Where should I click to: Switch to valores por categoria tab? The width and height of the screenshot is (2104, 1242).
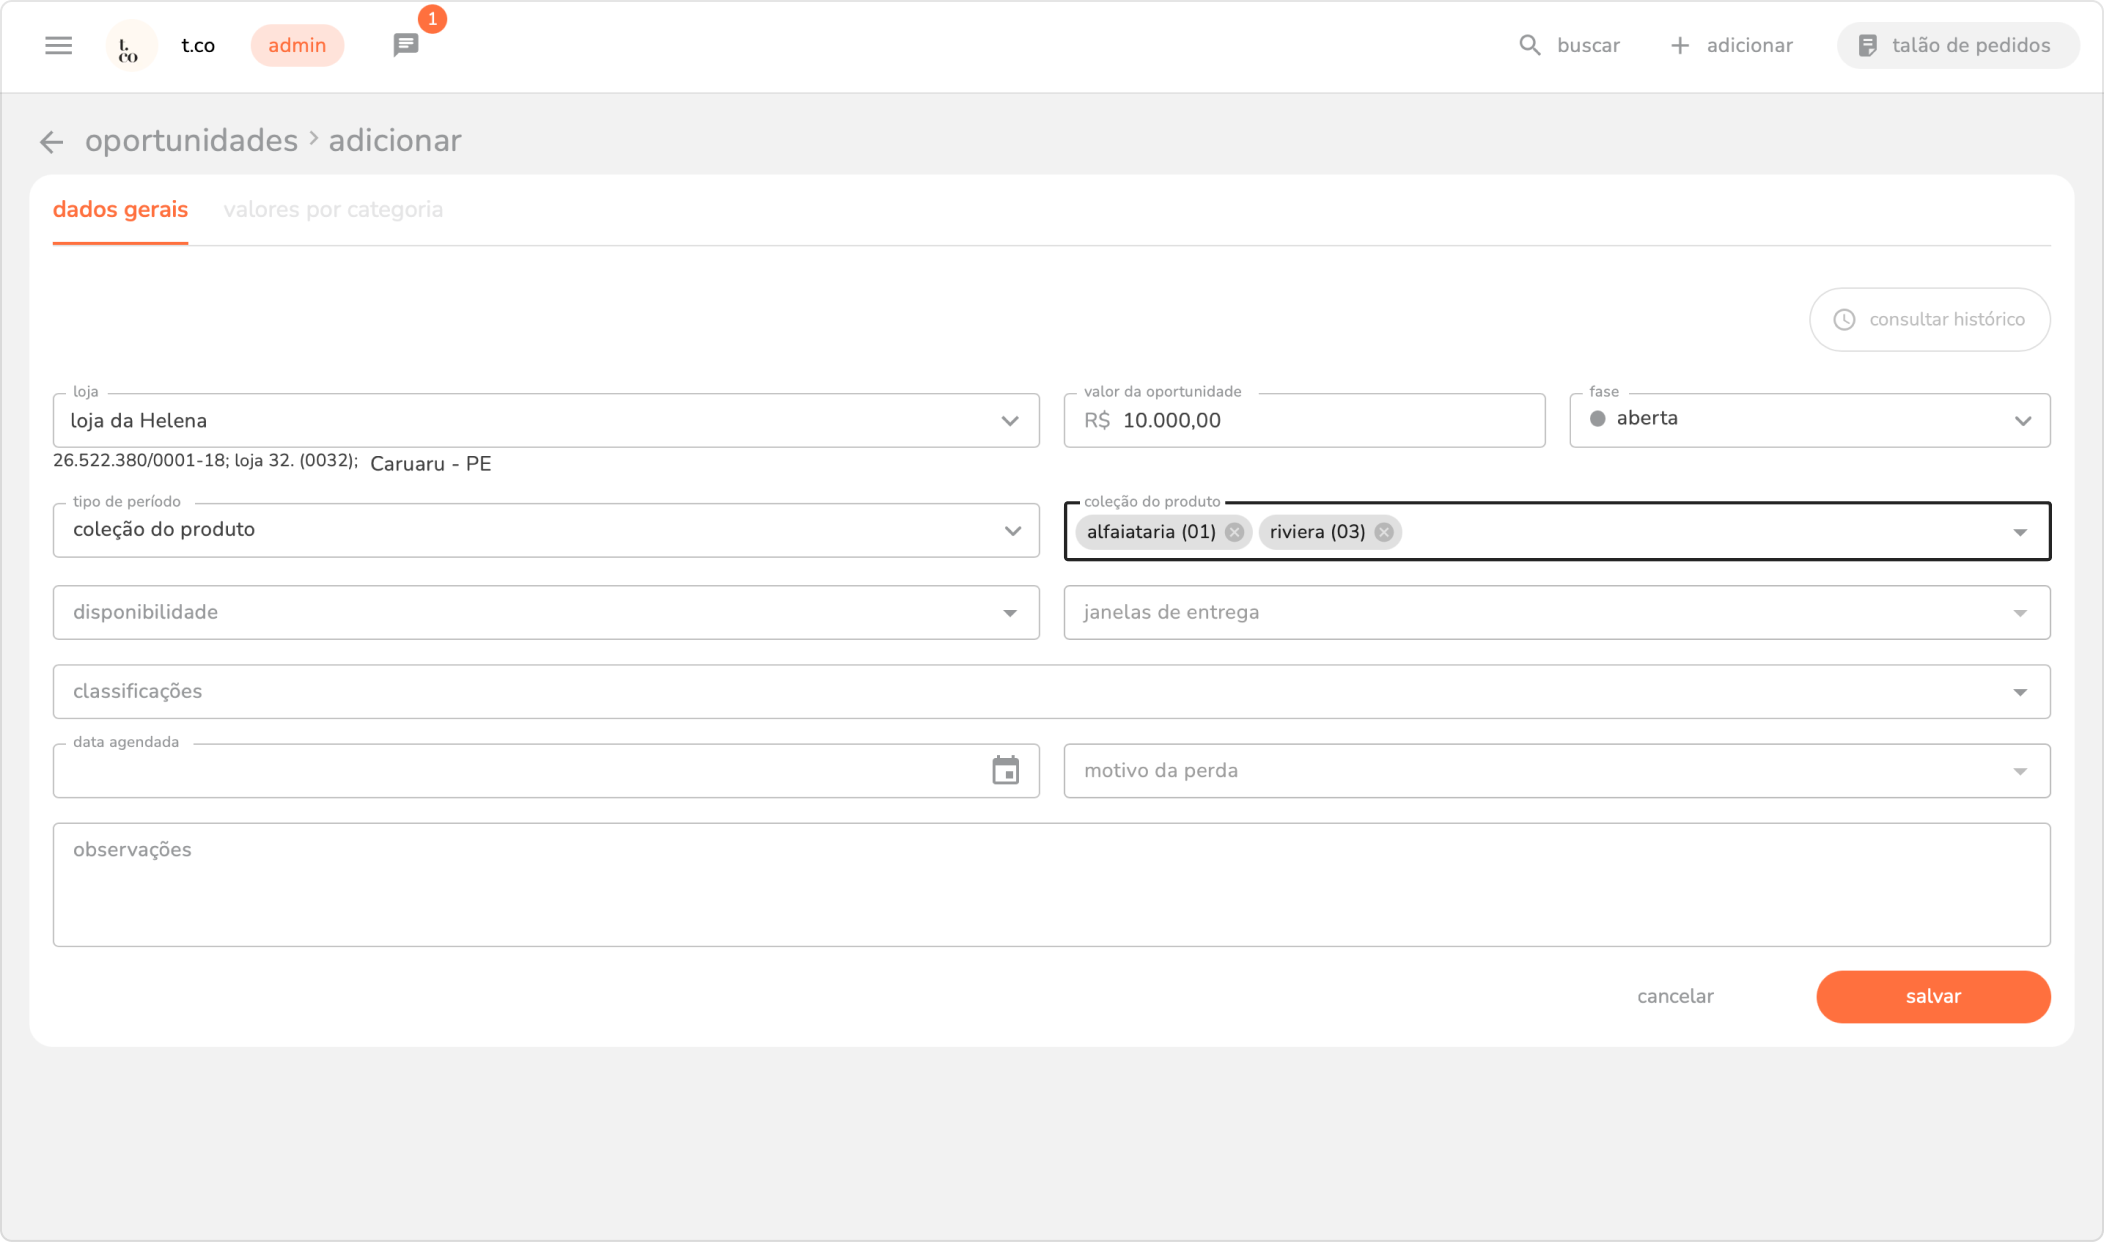coord(333,210)
